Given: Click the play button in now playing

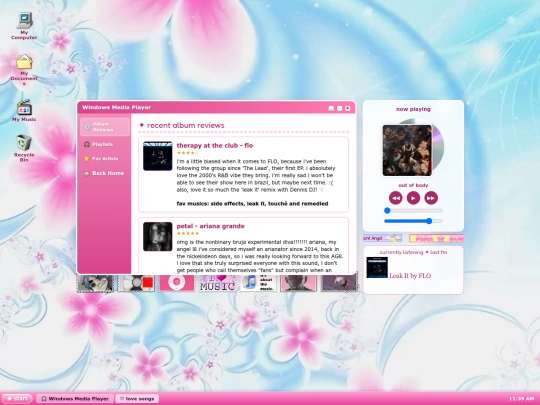Looking at the screenshot, I should pos(413,198).
